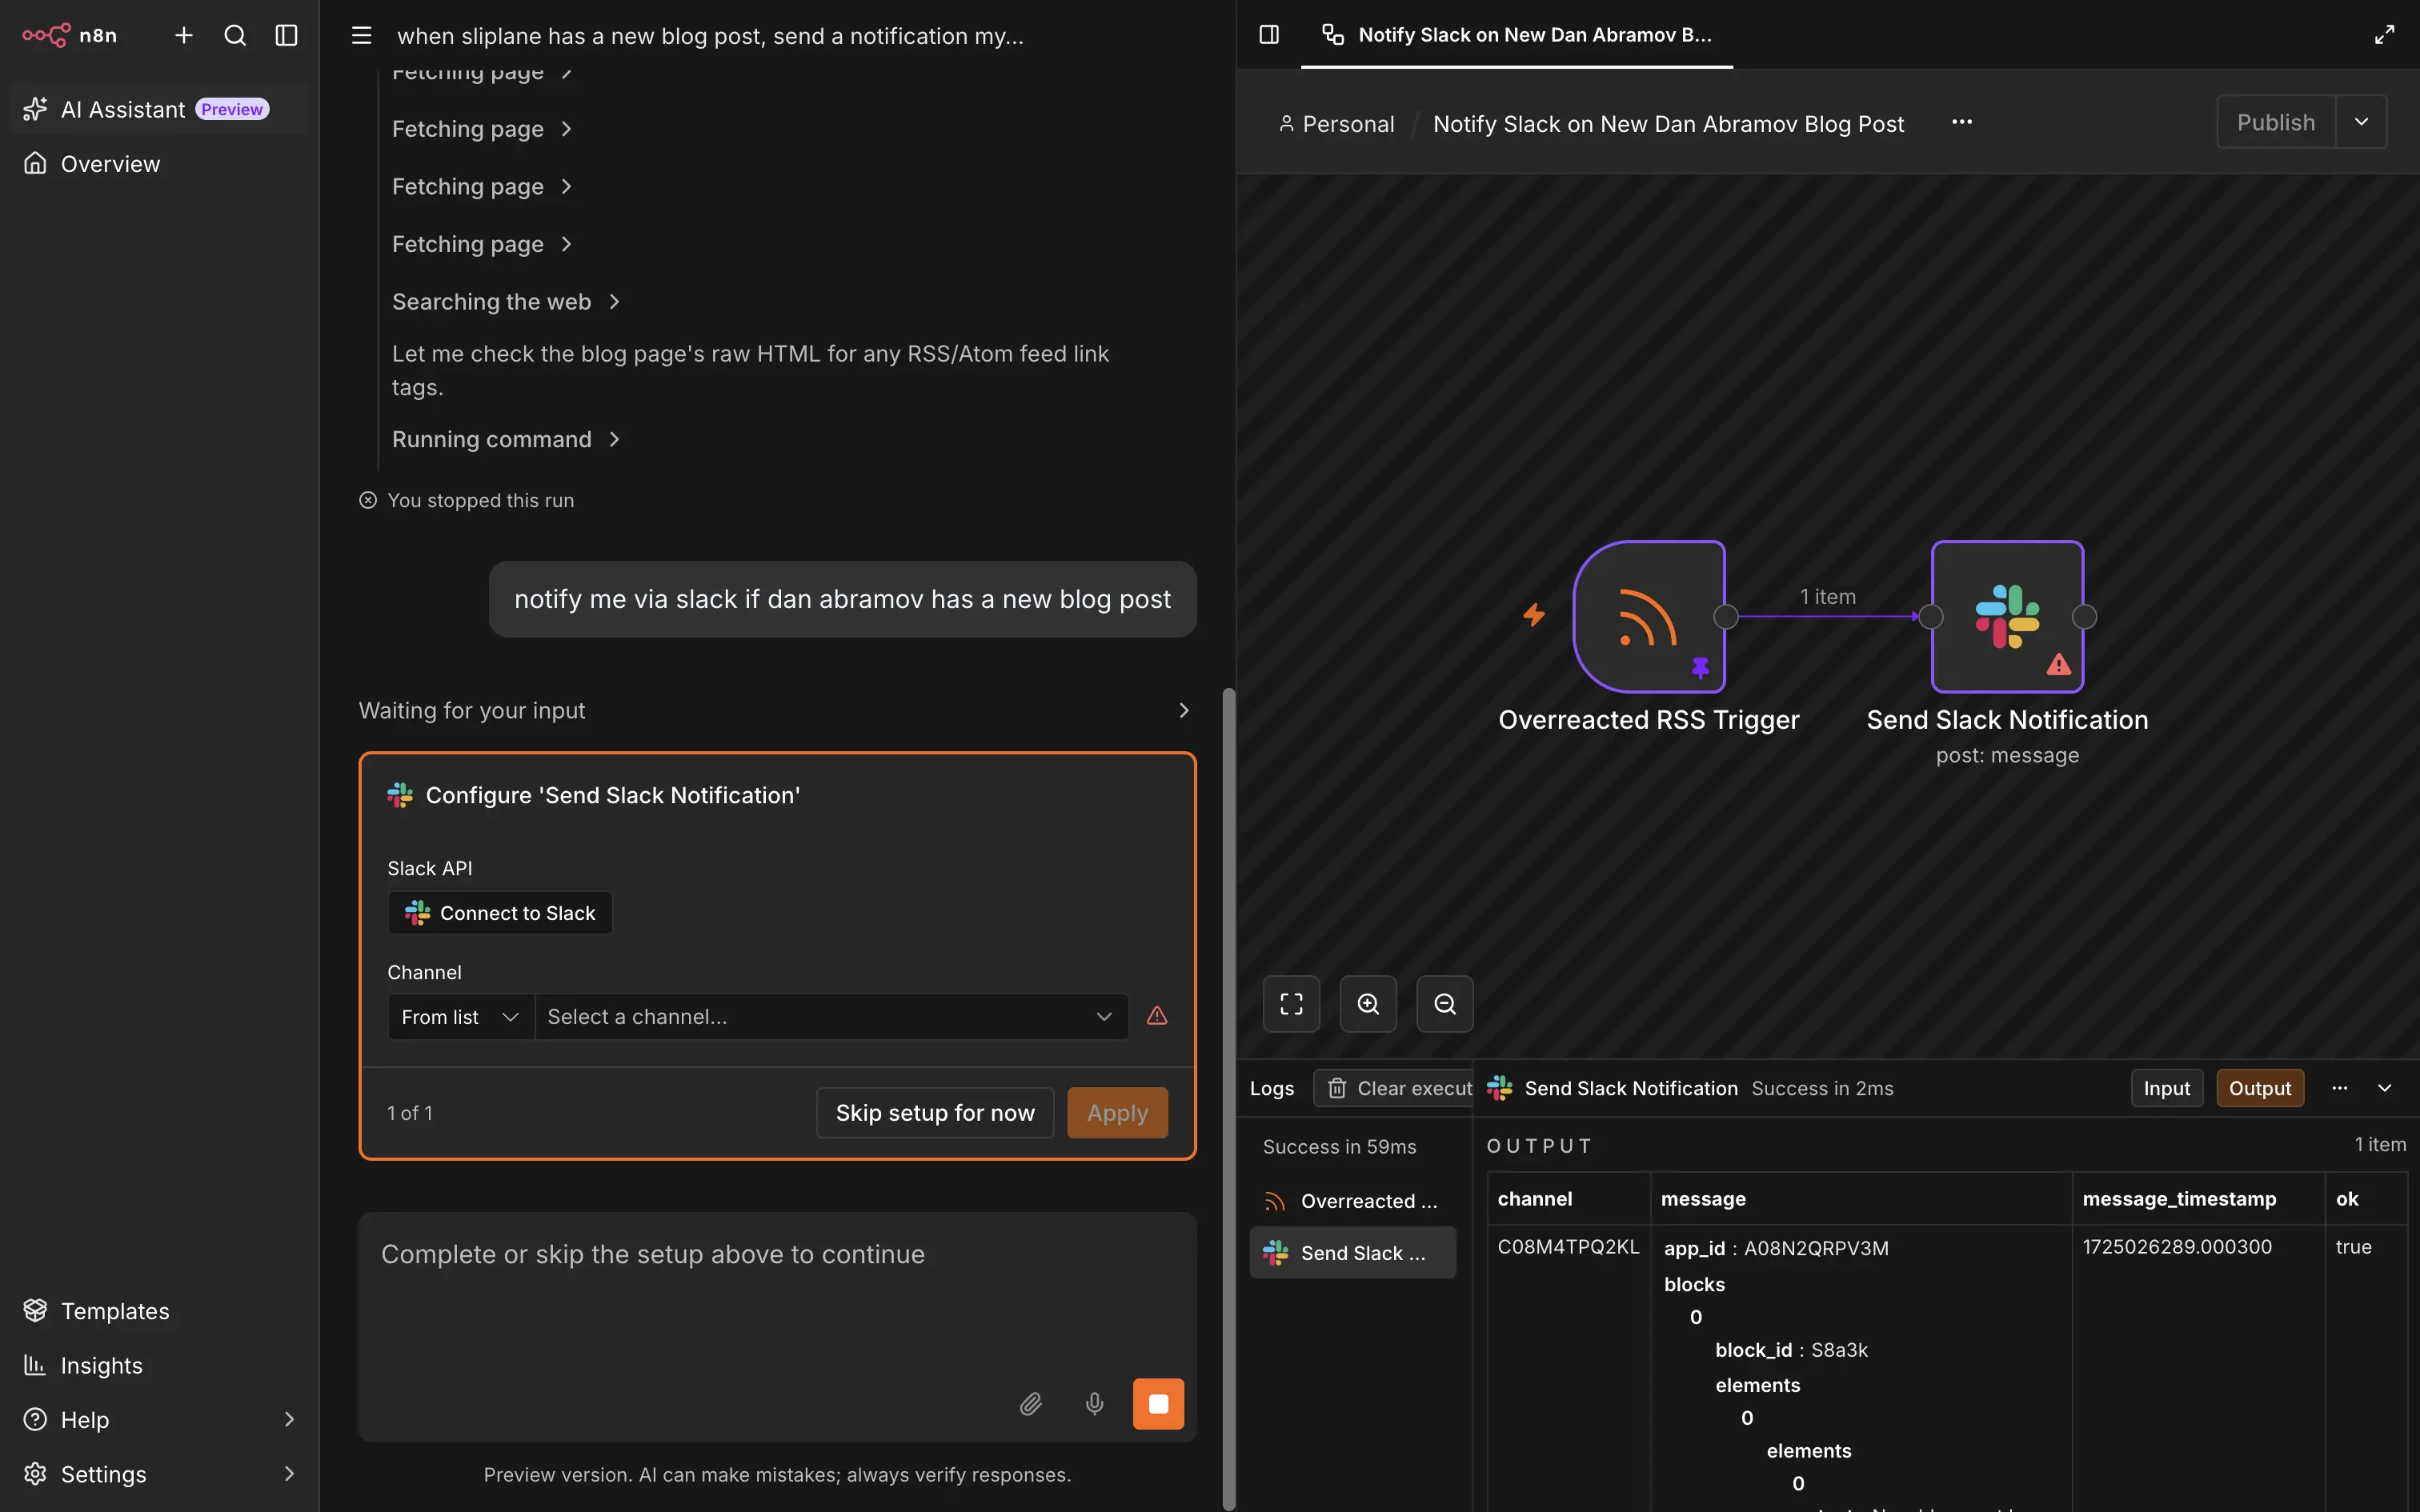
Task: Click the Publish button
Action: click(2276, 122)
